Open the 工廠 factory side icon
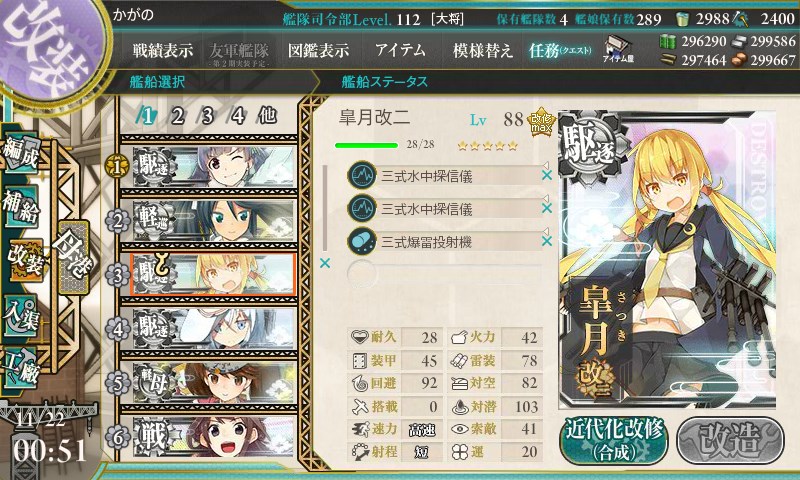The width and height of the screenshot is (800, 480). 21,368
